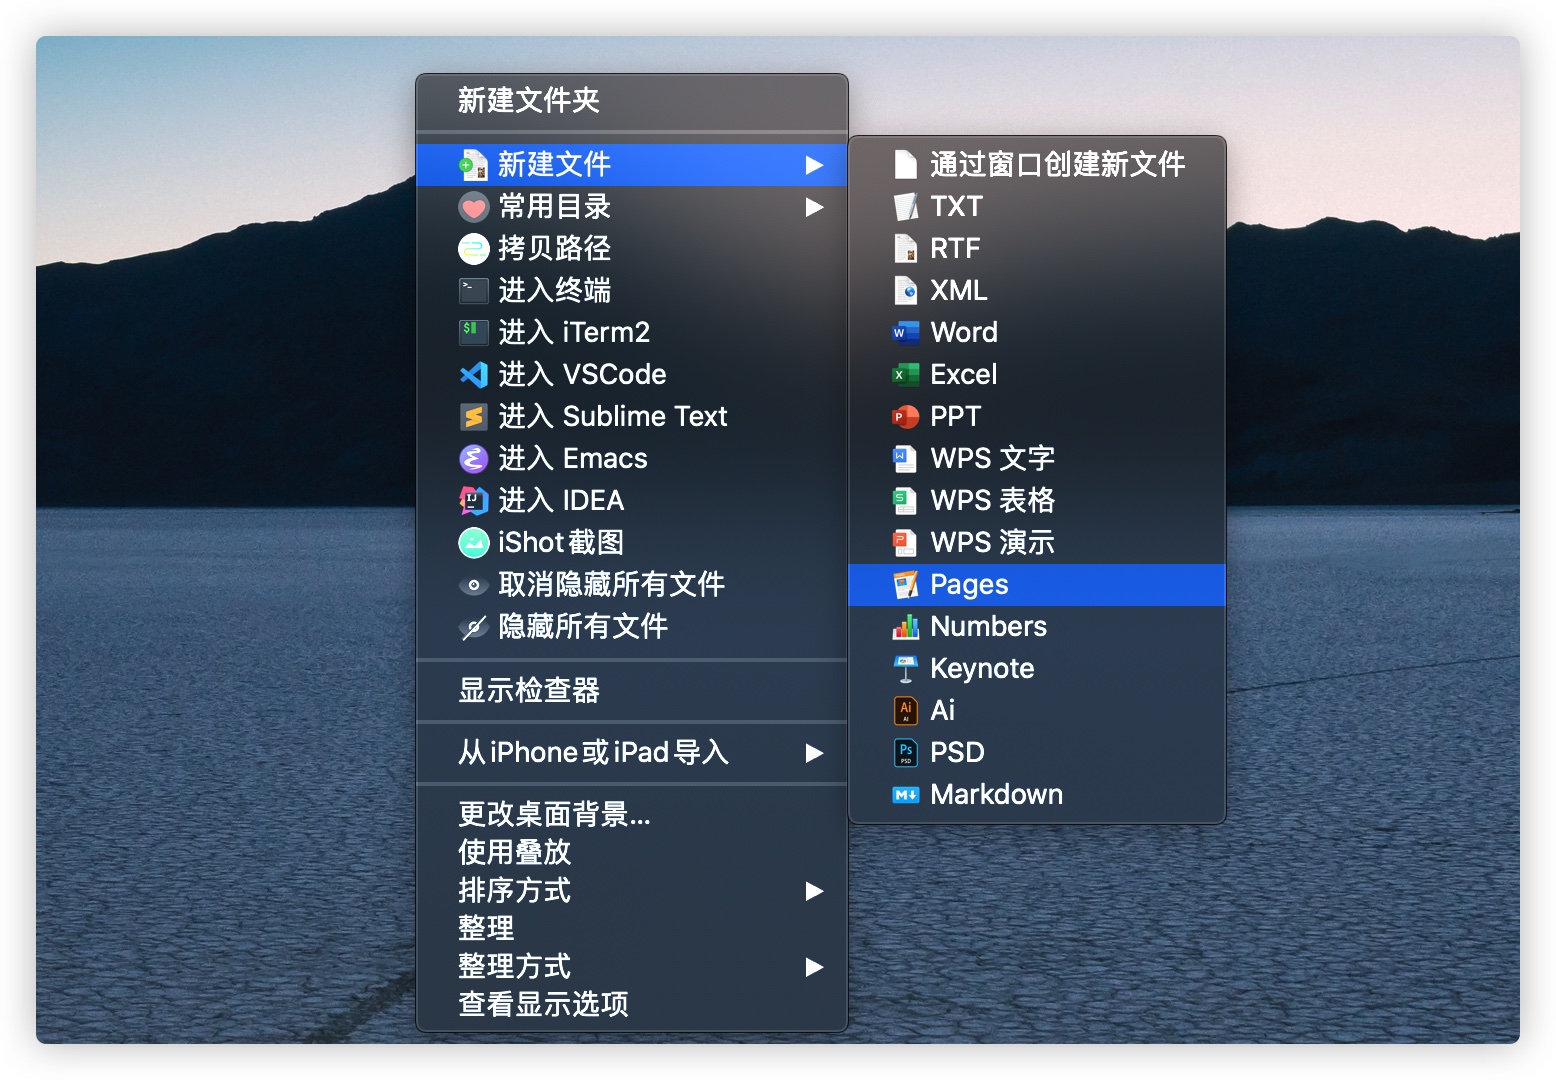Choose the Markdown label text
Screen dimensions: 1556x1080
pyautogui.click(x=996, y=795)
